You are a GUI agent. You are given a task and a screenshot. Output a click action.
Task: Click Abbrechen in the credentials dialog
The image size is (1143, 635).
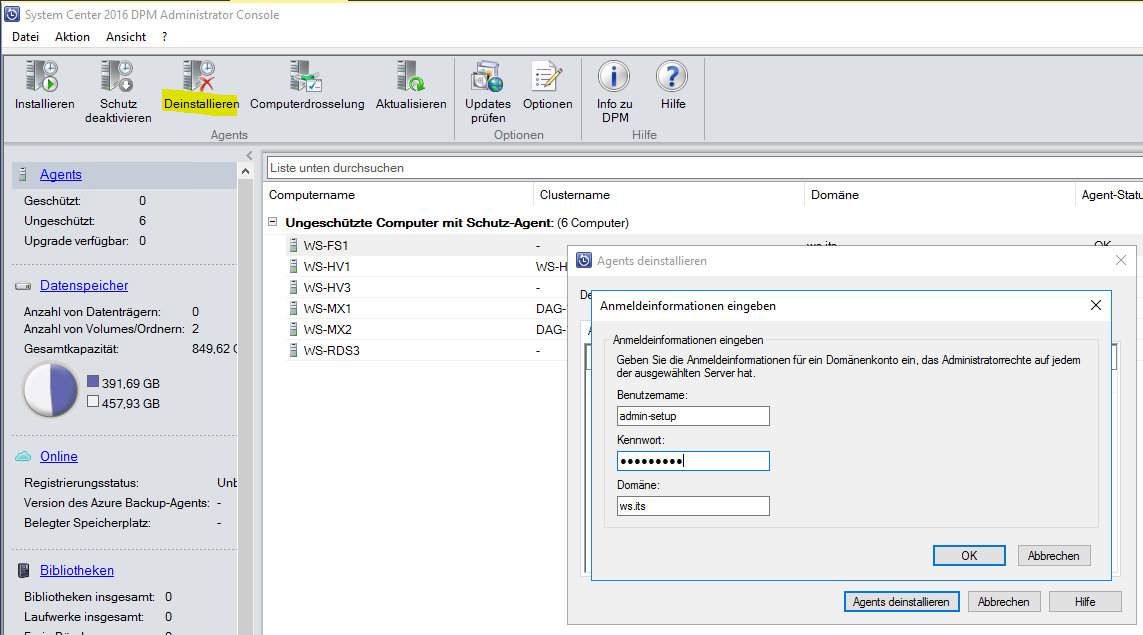[x=1053, y=556]
